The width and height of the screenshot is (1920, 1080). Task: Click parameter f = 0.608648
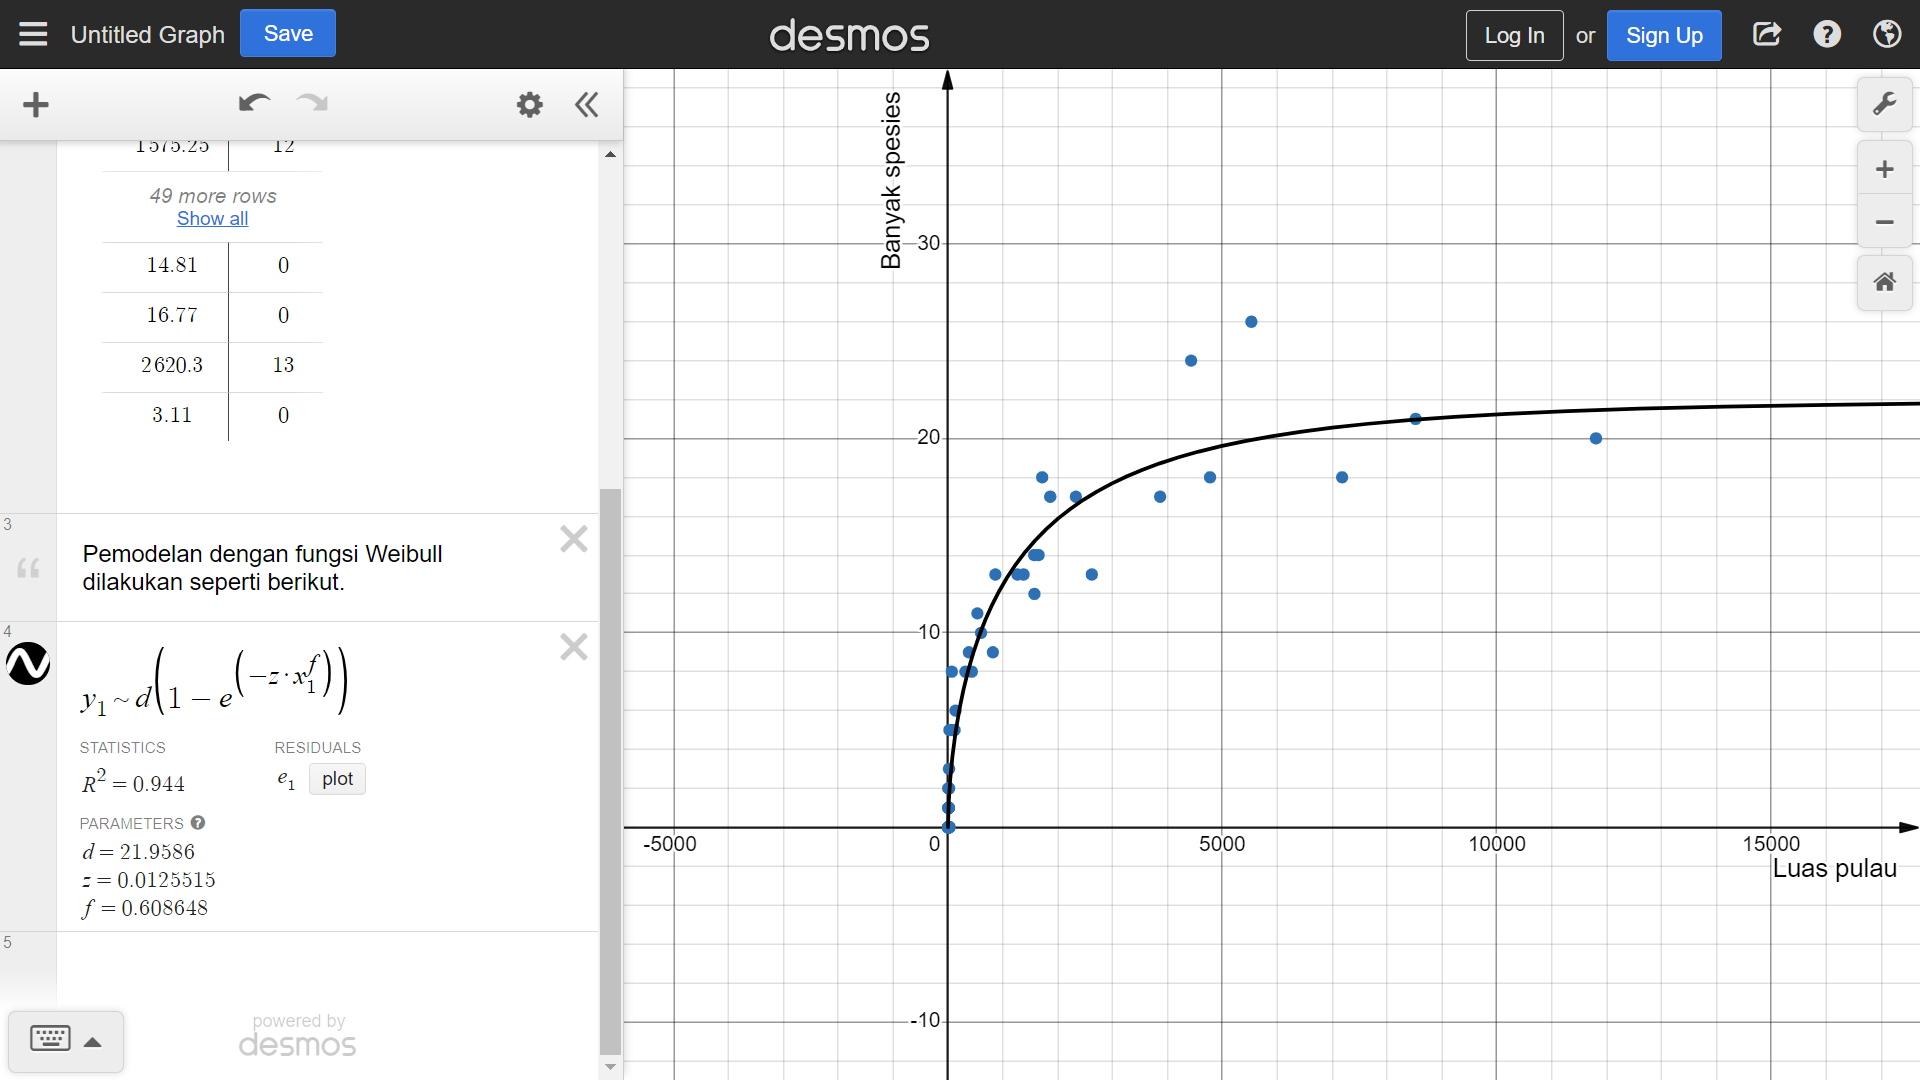point(145,908)
